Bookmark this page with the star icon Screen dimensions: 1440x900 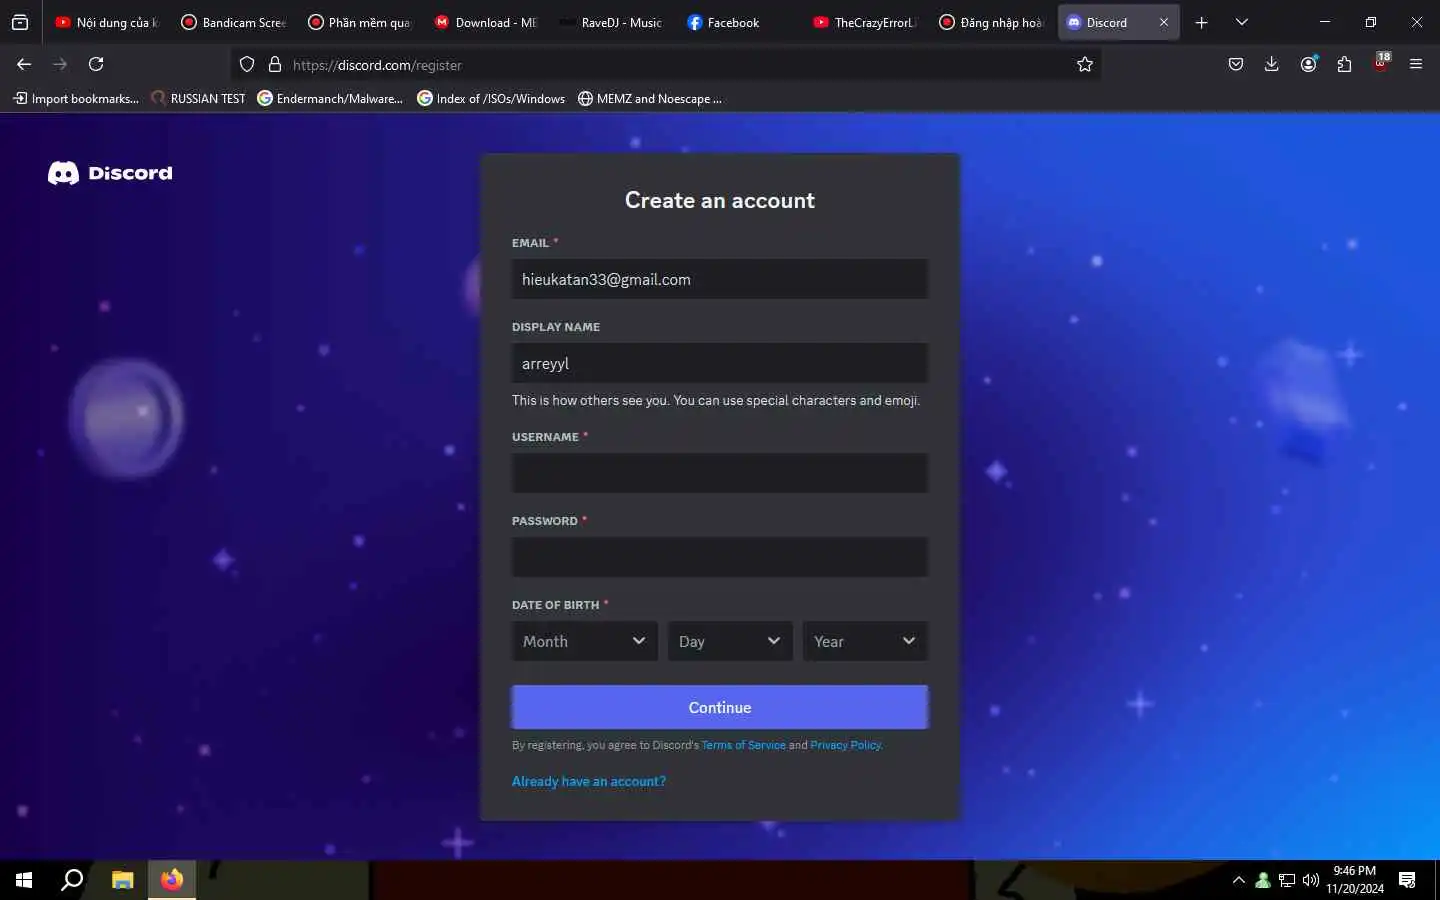[1085, 64]
